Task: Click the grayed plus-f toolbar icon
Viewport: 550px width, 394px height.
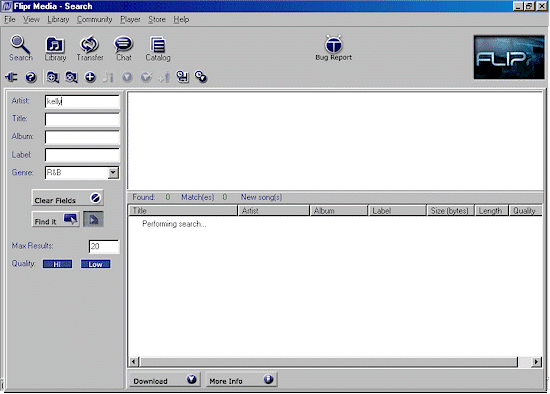Action: pos(164,77)
